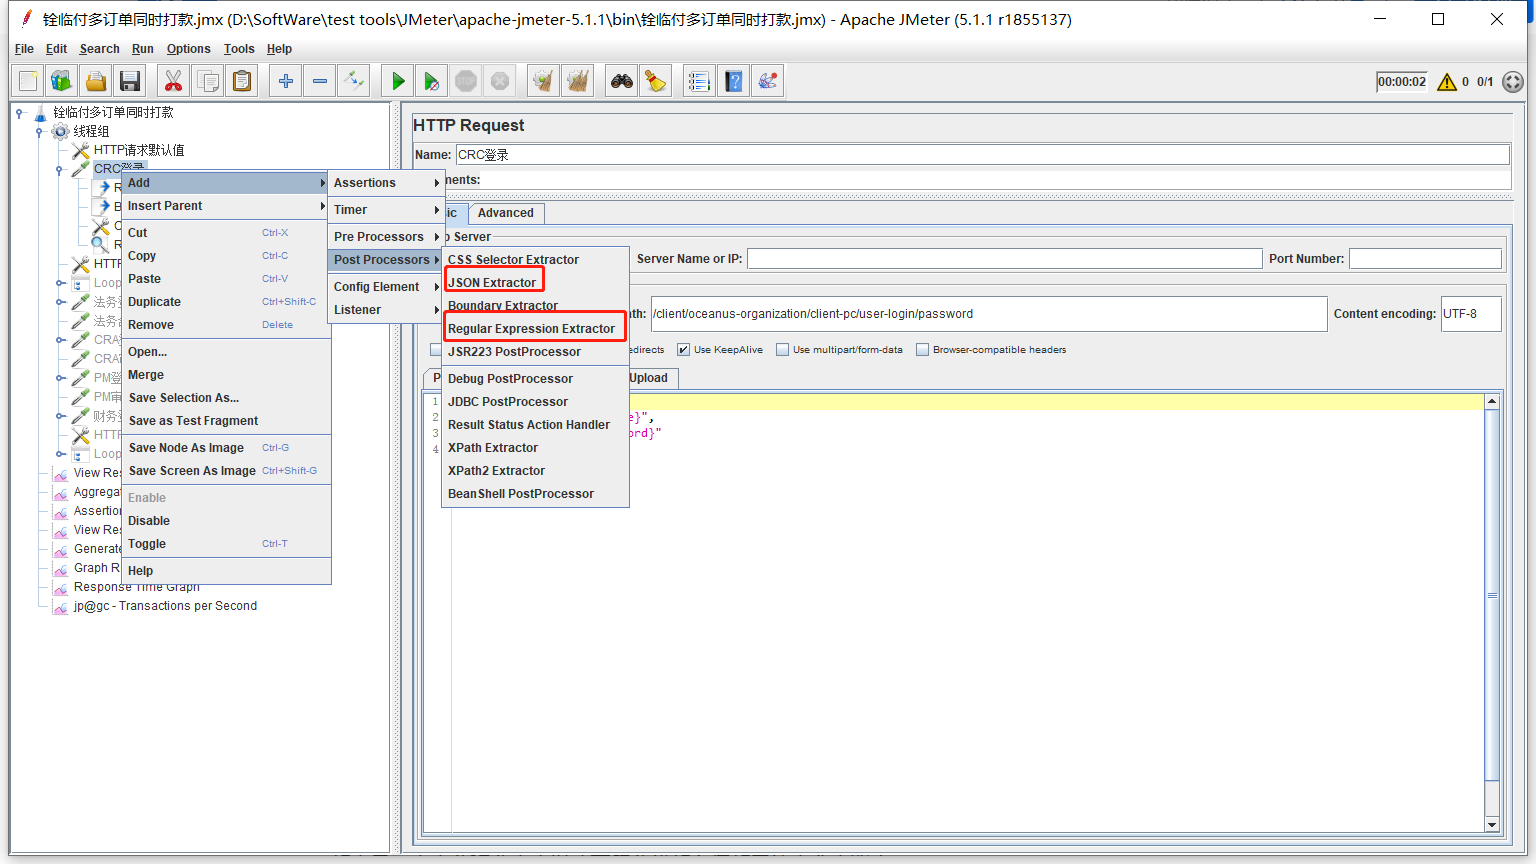This screenshot has width=1536, height=864.
Task: Open the Plugins Manager toolbar icon
Action: point(768,81)
